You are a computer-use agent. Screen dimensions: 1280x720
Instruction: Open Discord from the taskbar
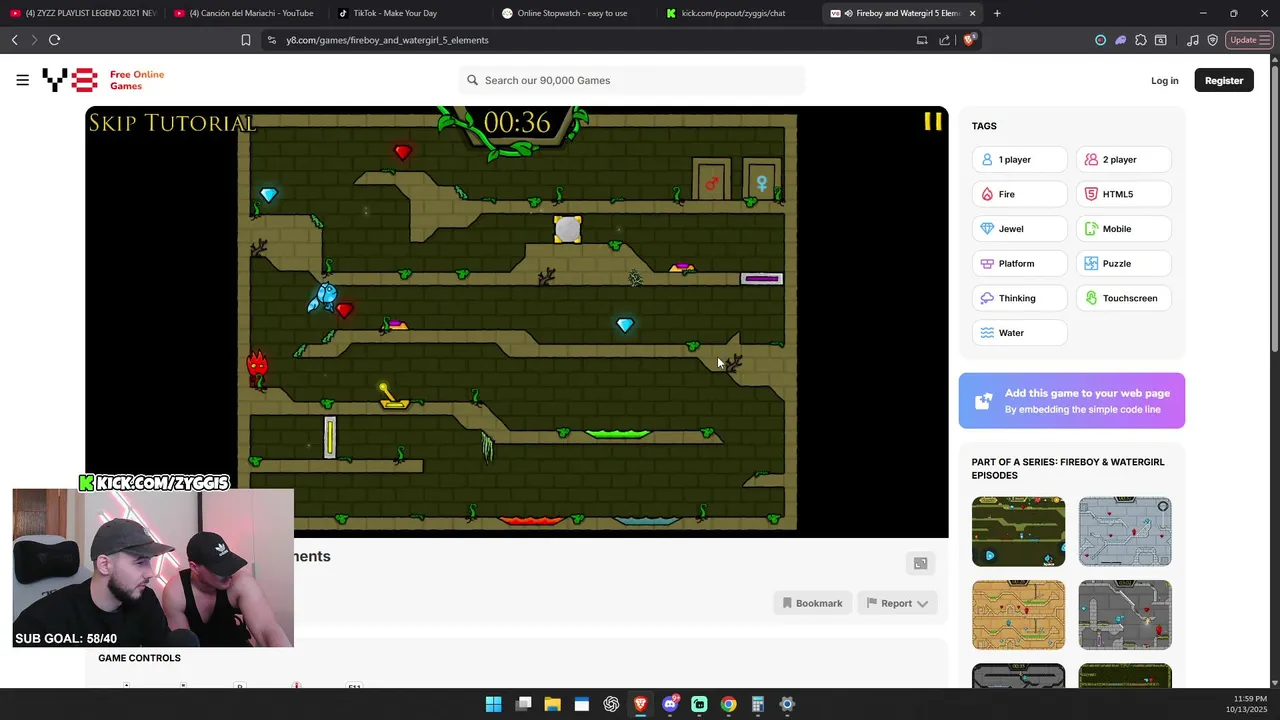point(670,704)
